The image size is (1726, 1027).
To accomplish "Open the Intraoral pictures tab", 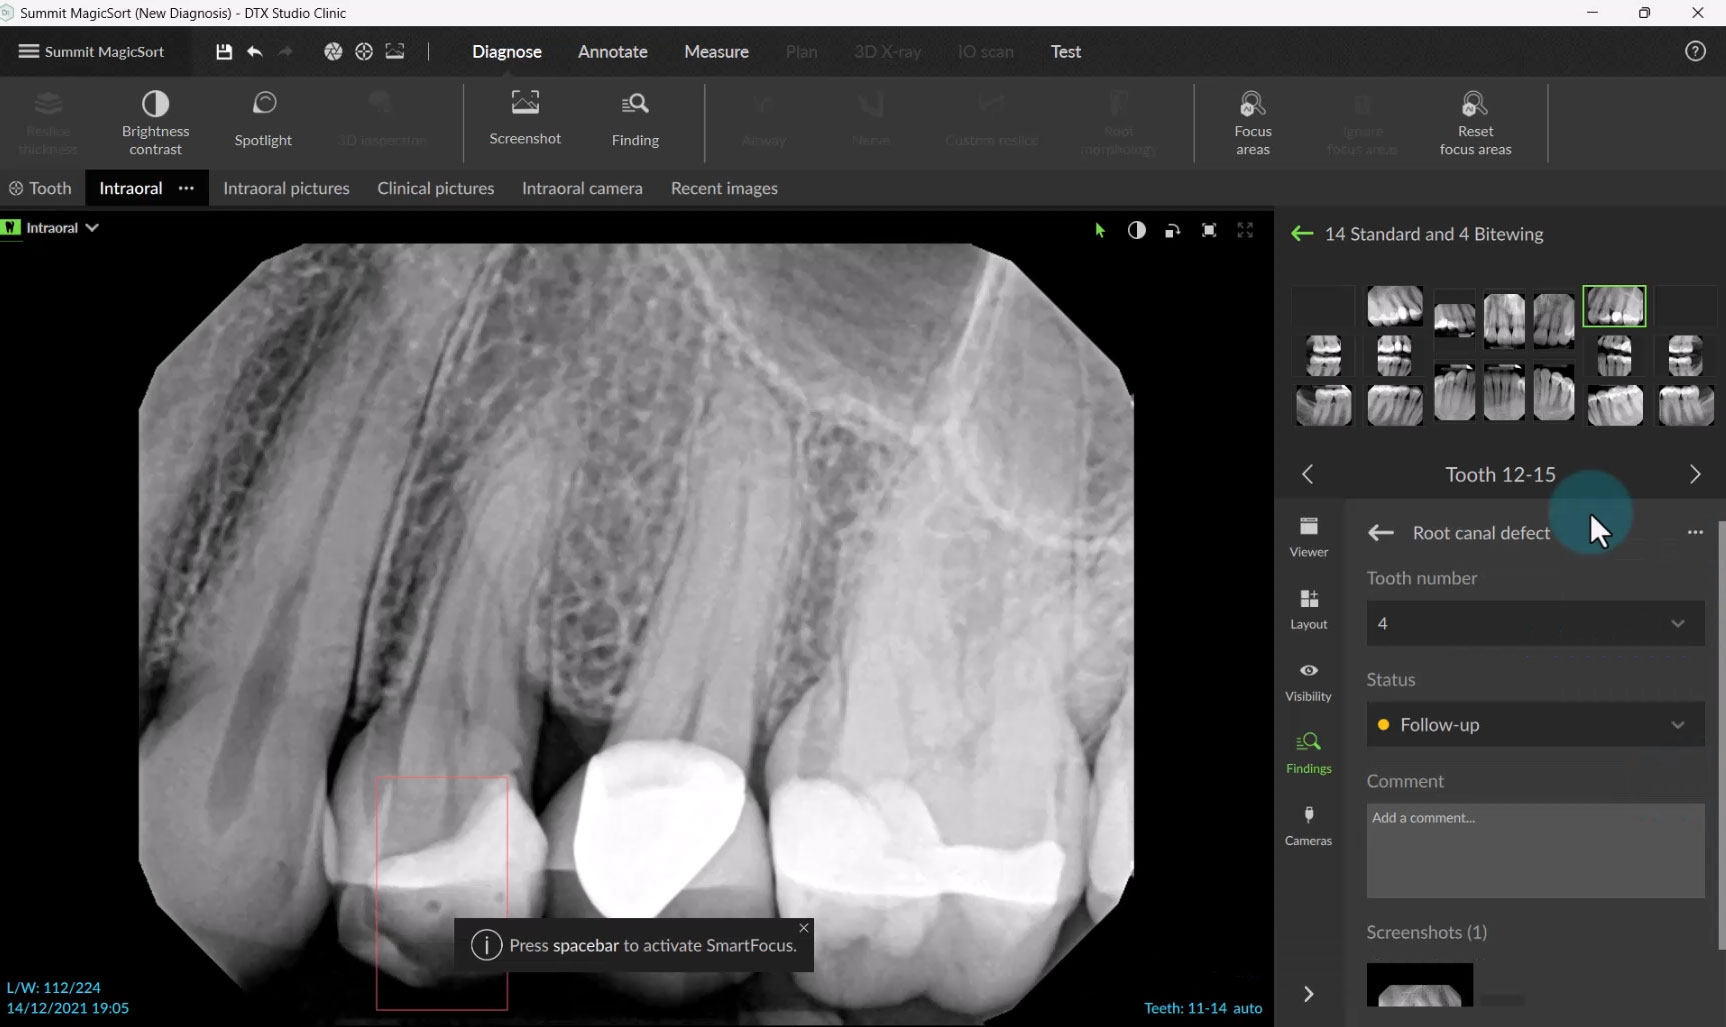I will (286, 188).
